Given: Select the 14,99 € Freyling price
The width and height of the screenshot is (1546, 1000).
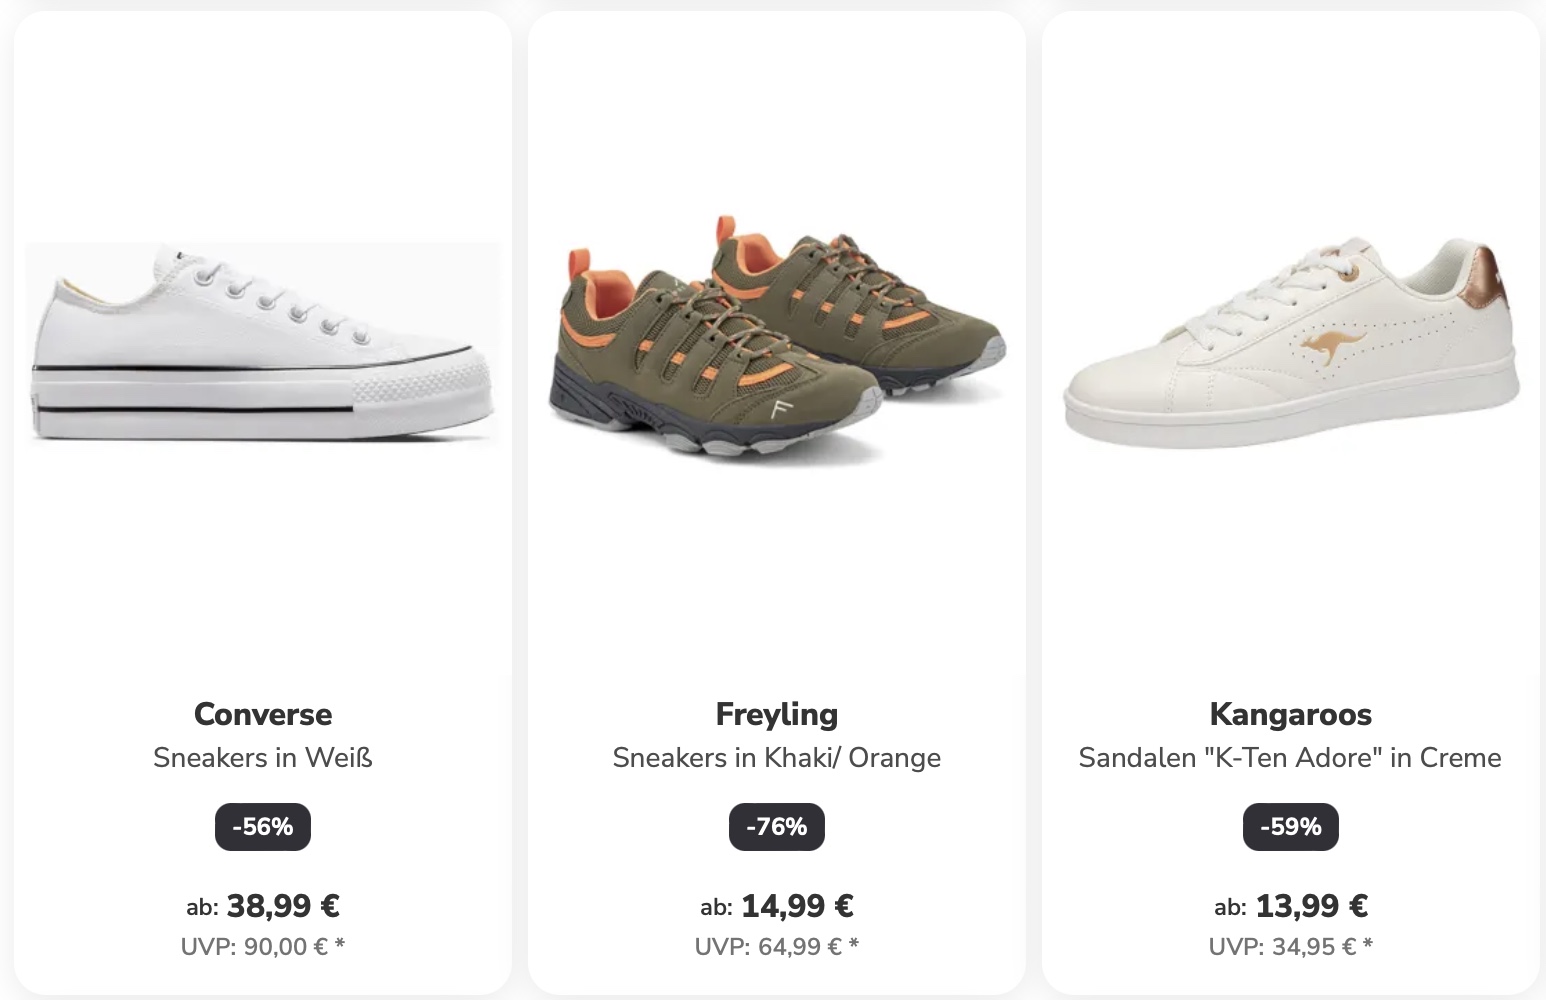Looking at the screenshot, I should [x=797, y=906].
